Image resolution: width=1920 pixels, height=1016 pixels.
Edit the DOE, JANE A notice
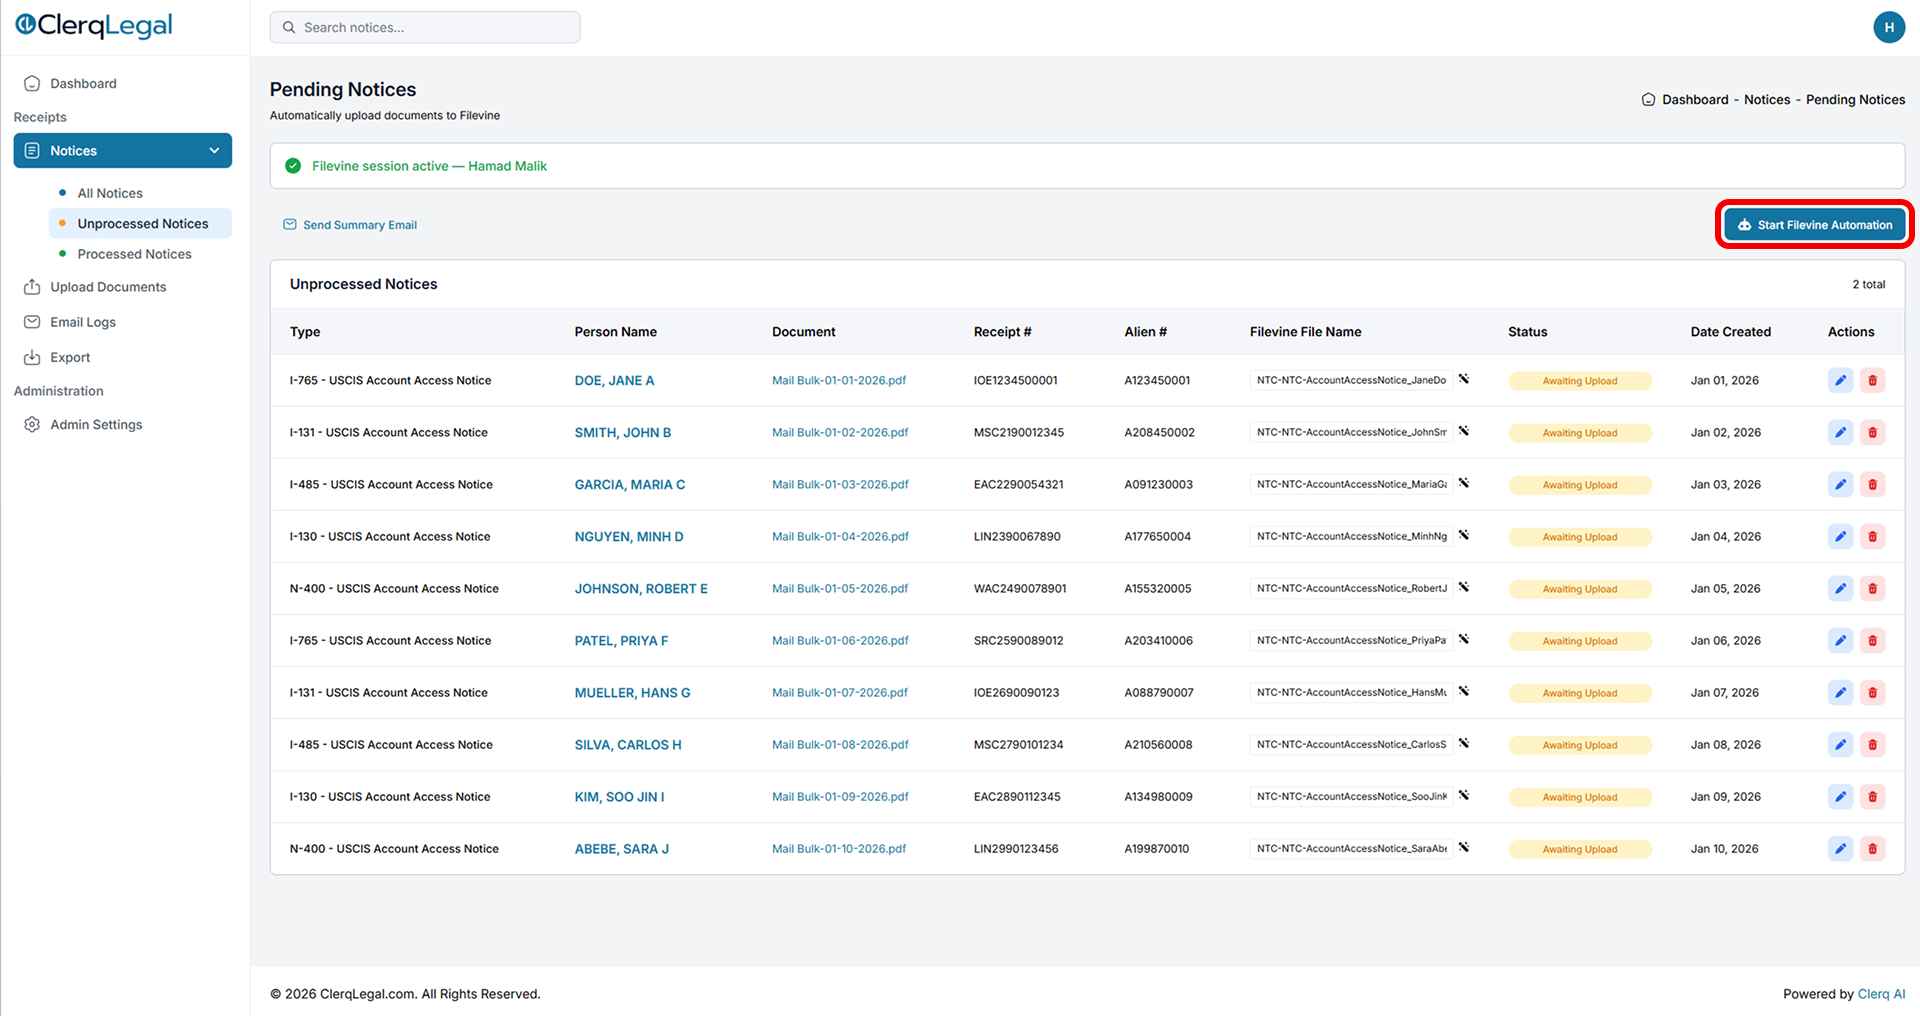coord(1840,381)
